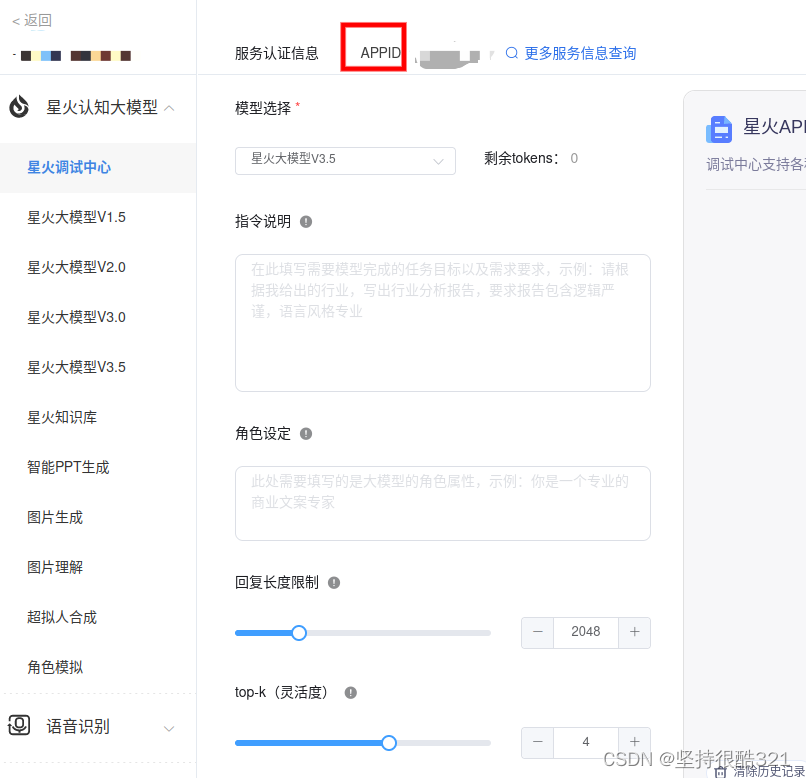Click the APPID label
Image resolution: width=806 pixels, height=778 pixels.
[380, 53]
